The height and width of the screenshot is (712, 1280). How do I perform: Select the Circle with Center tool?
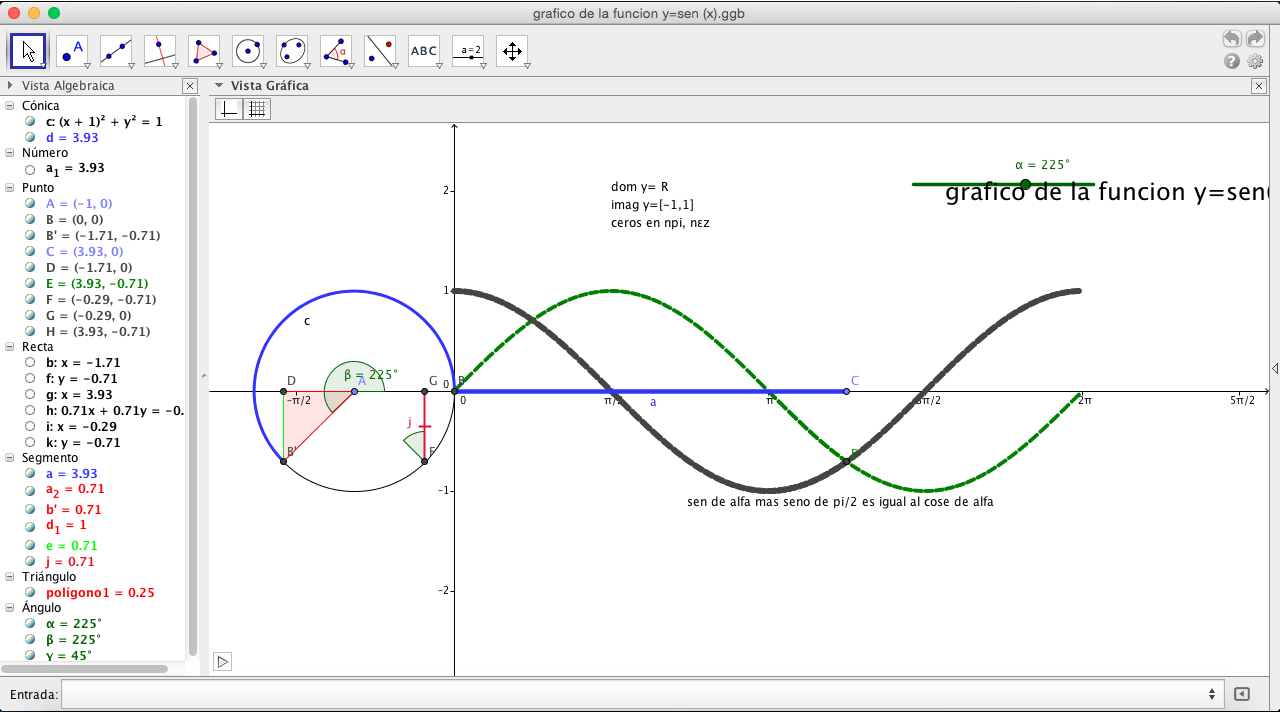[247, 50]
